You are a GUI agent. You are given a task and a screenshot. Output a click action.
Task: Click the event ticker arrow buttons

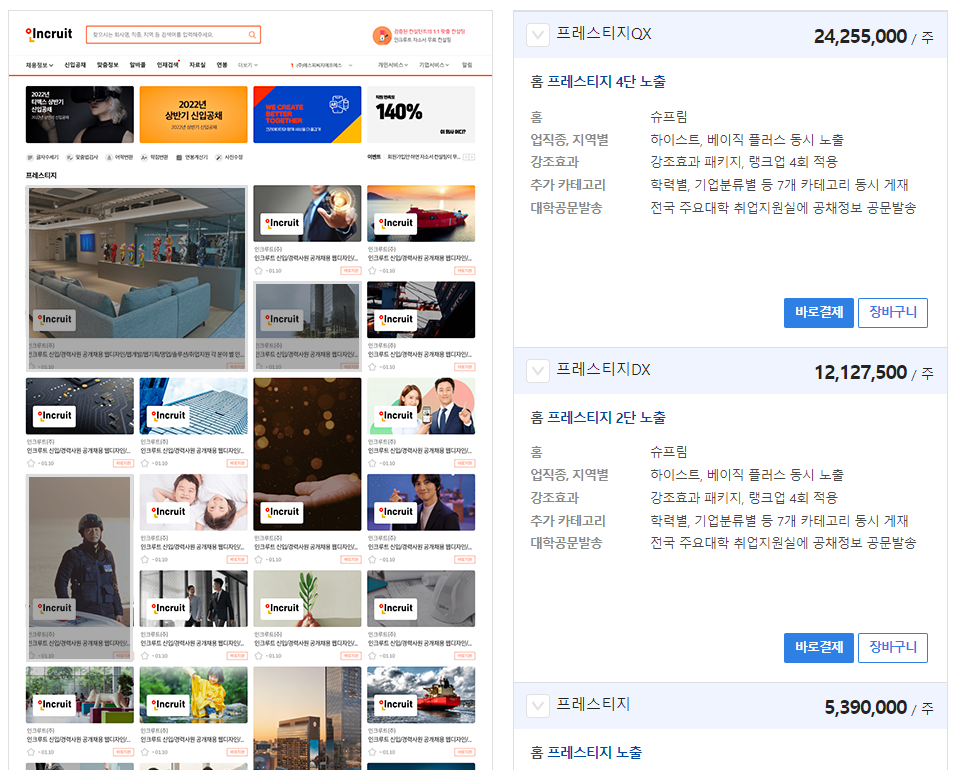point(469,157)
